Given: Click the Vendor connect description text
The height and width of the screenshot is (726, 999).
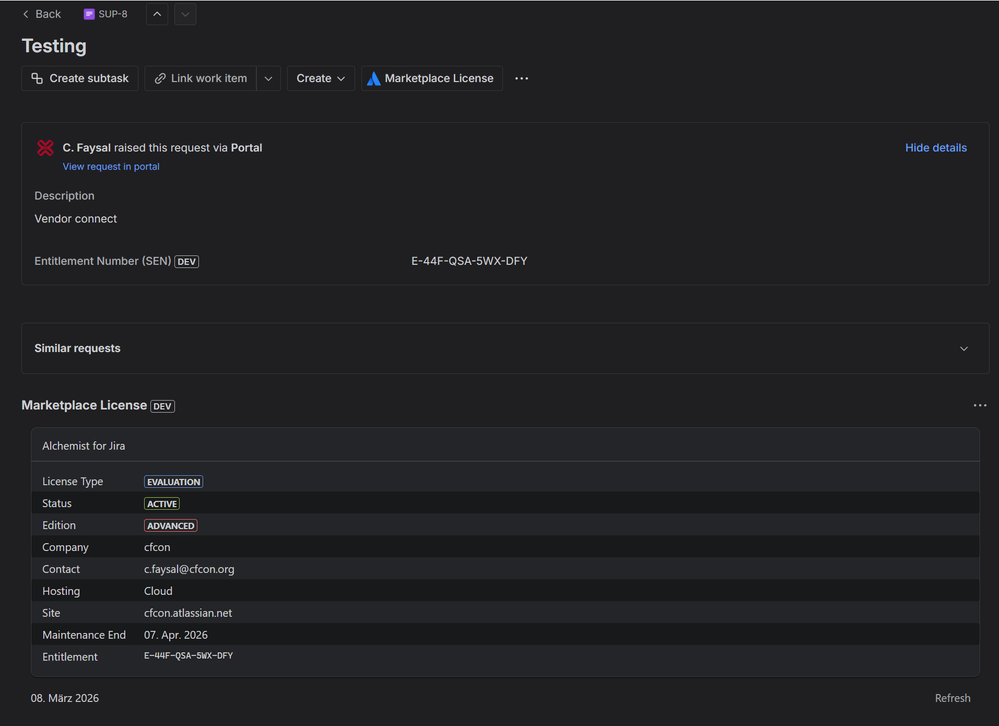Looking at the screenshot, I should pos(76,218).
